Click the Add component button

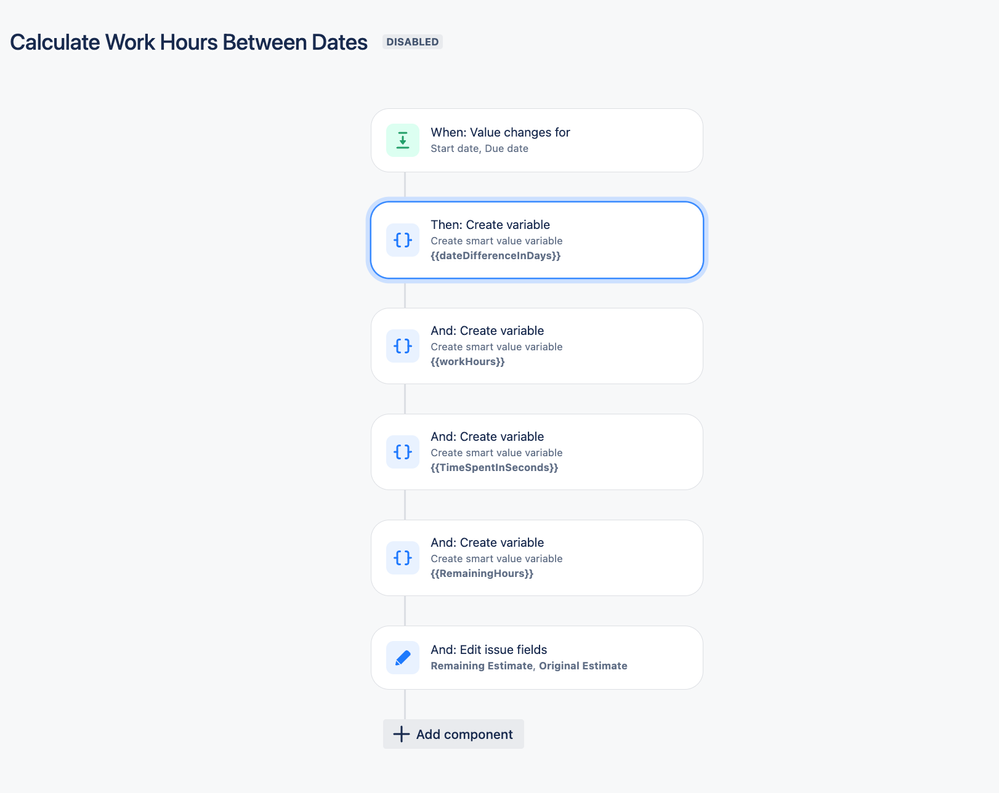click(453, 733)
